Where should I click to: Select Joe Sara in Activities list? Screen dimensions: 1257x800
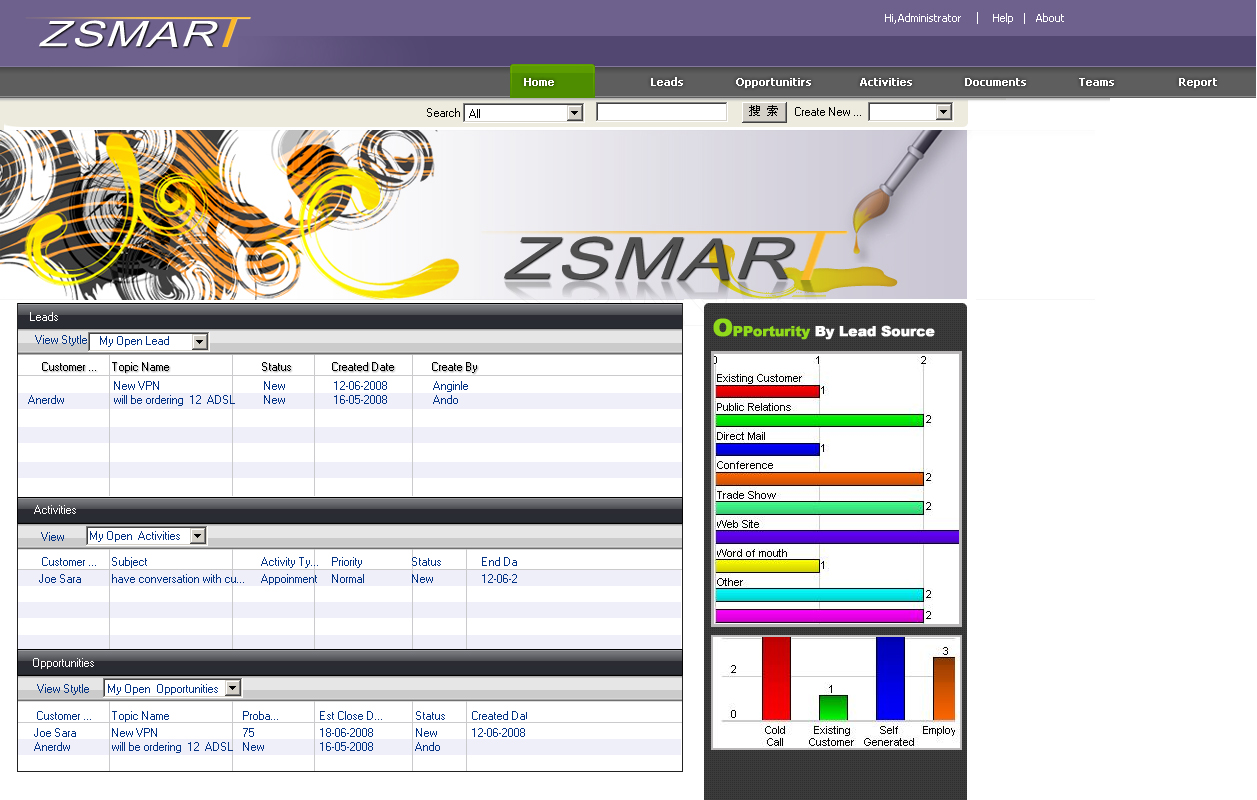coord(60,579)
